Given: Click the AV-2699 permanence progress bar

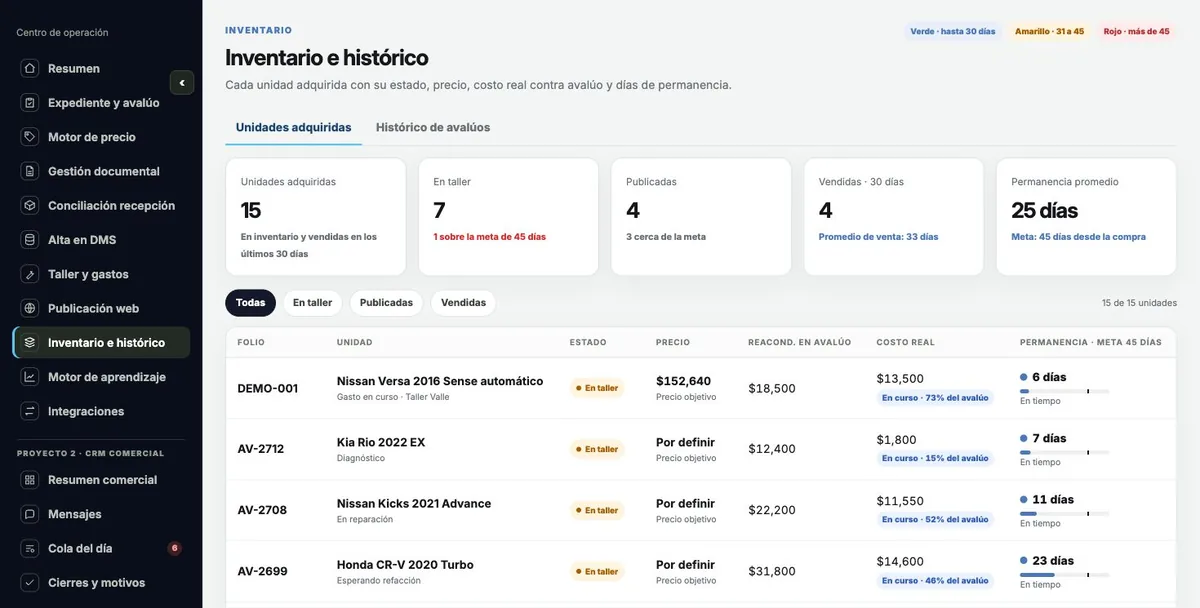Looking at the screenshot, I should (1065, 575).
